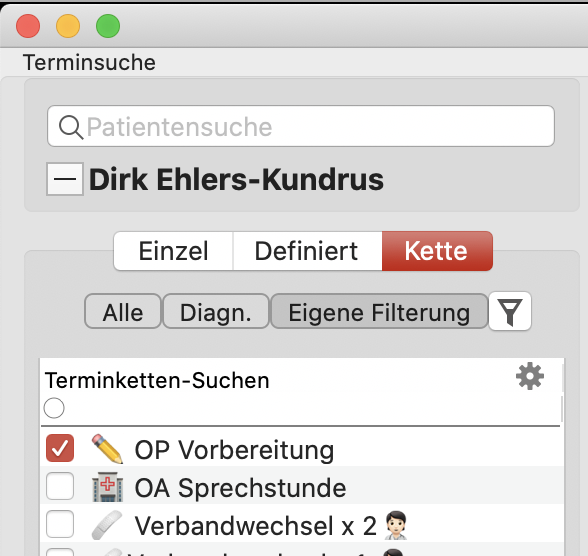588x556 pixels.
Task: Switch to the Einzel tab
Action: click(x=173, y=251)
